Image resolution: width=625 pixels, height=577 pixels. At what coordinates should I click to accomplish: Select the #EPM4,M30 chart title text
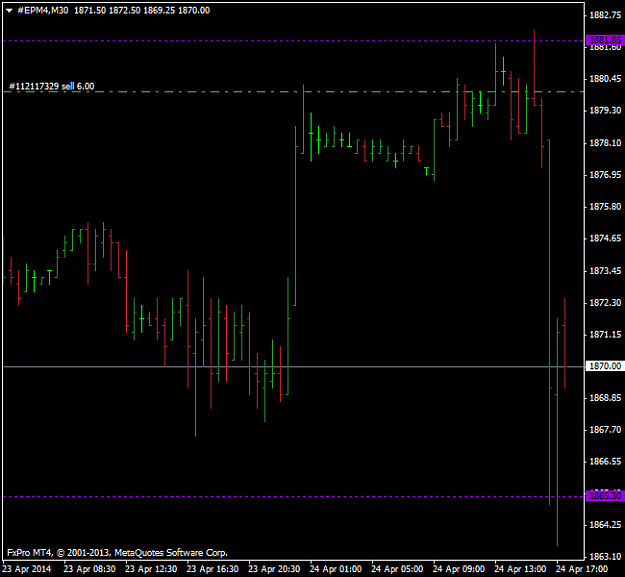(43, 10)
